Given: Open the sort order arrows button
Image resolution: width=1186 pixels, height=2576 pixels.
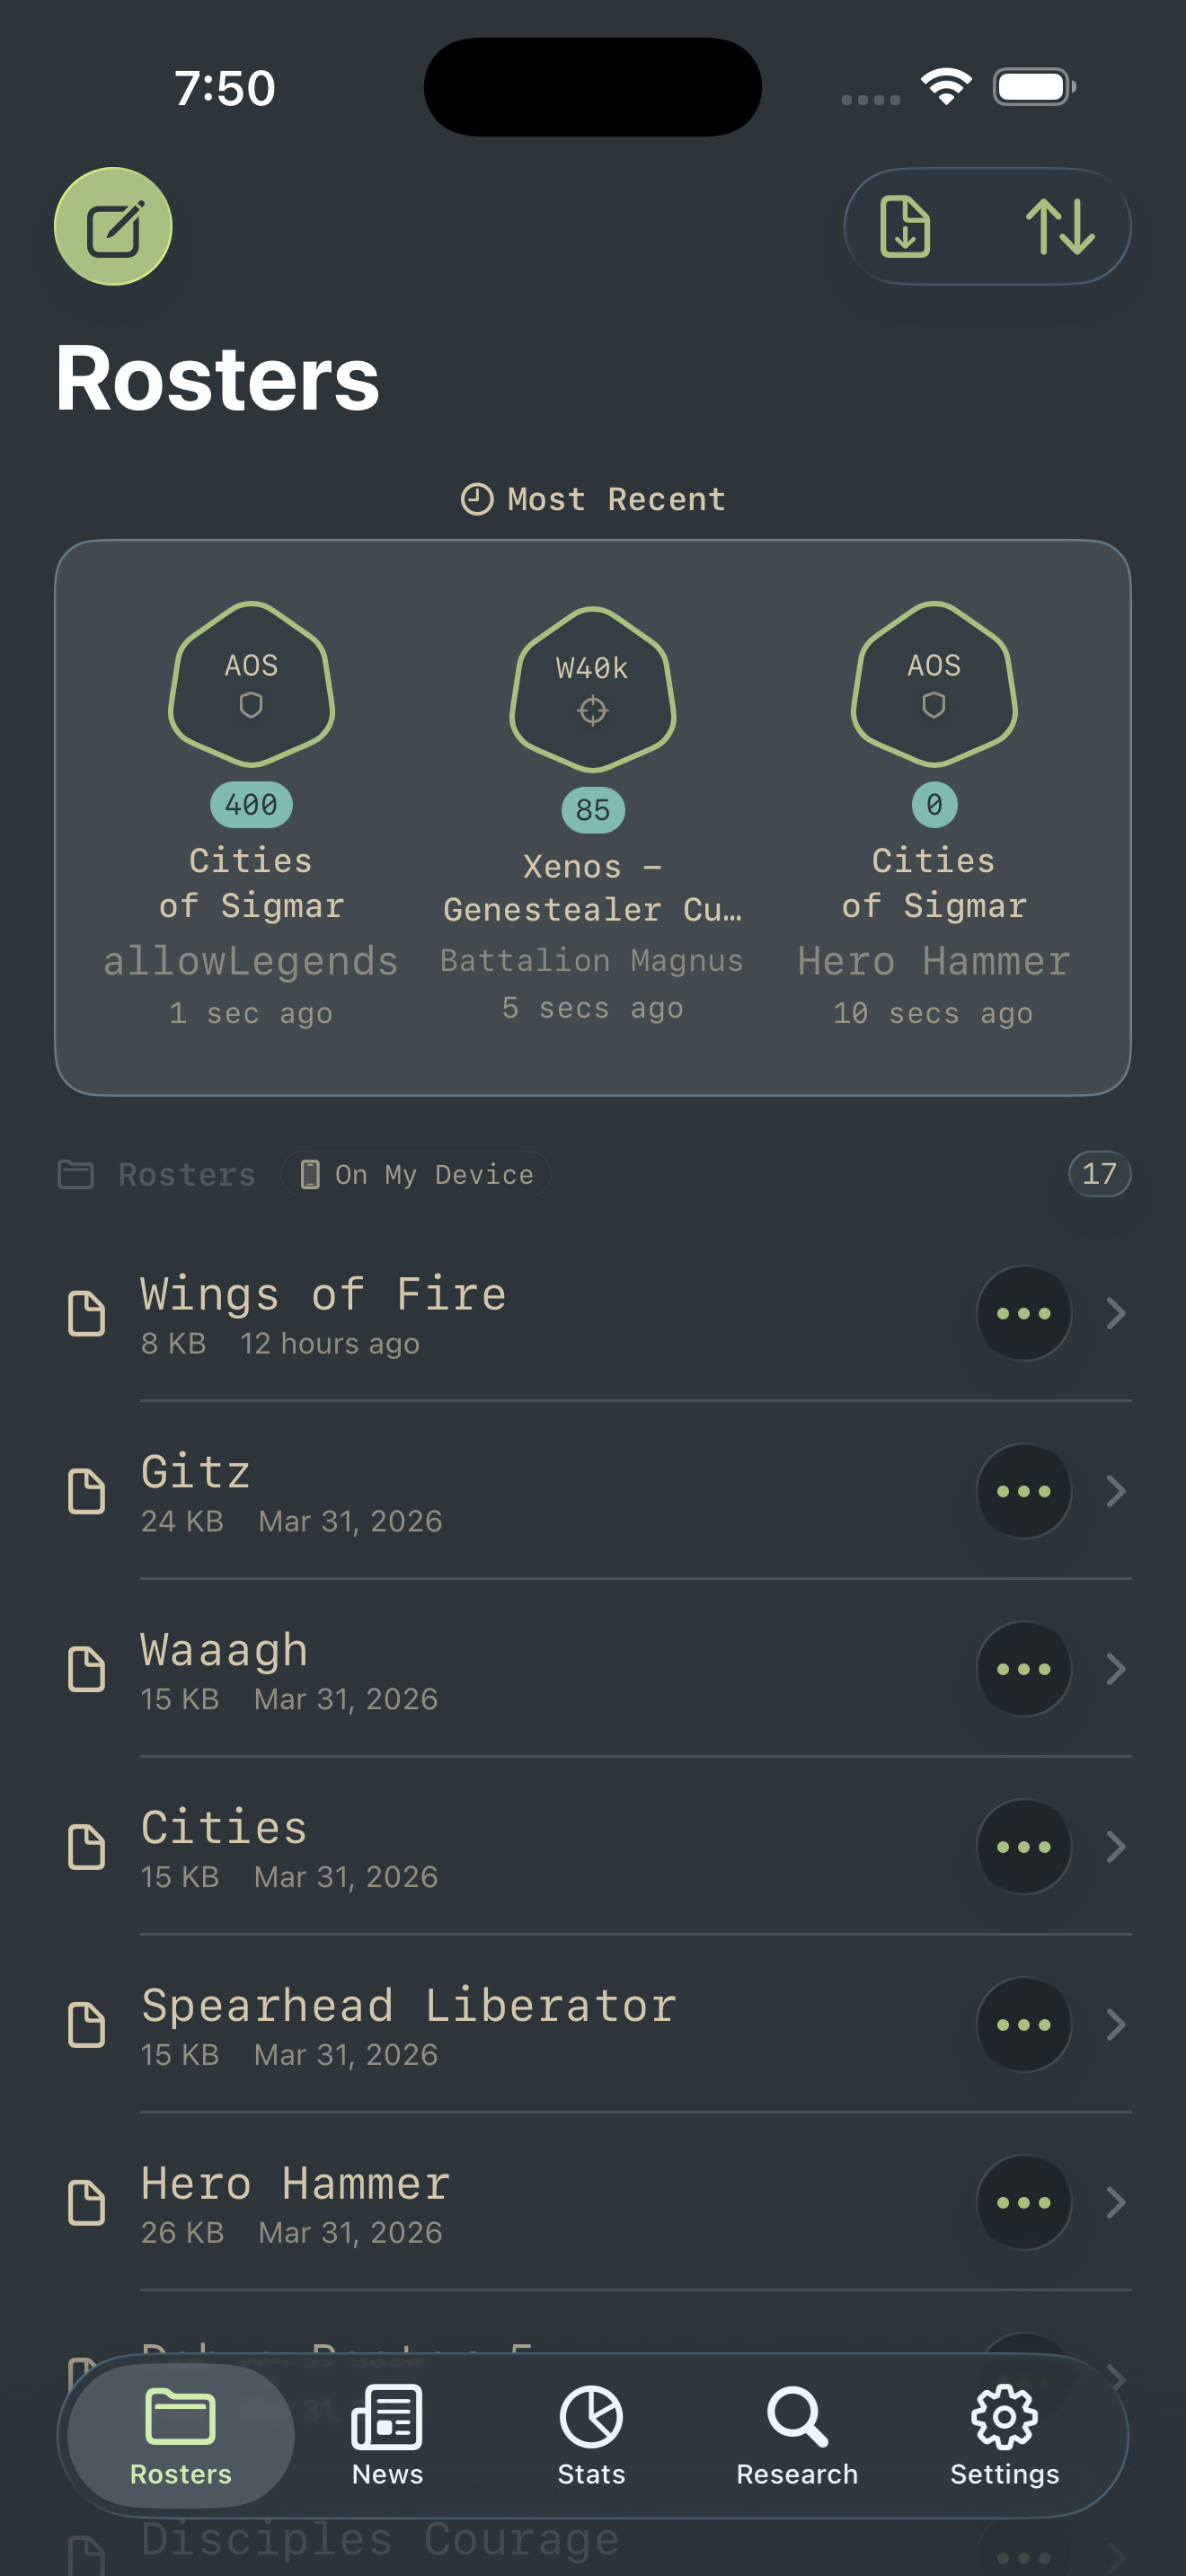Looking at the screenshot, I should pyautogui.click(x=1060, y=227).
